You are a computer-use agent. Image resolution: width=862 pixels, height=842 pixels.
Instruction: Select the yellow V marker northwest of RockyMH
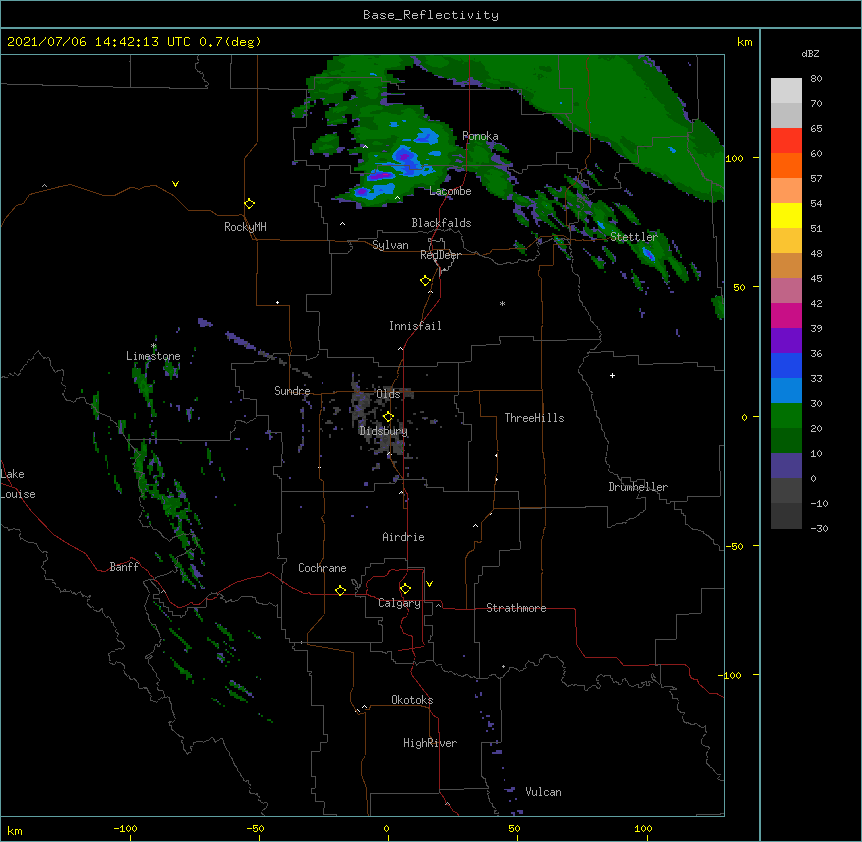175,184
